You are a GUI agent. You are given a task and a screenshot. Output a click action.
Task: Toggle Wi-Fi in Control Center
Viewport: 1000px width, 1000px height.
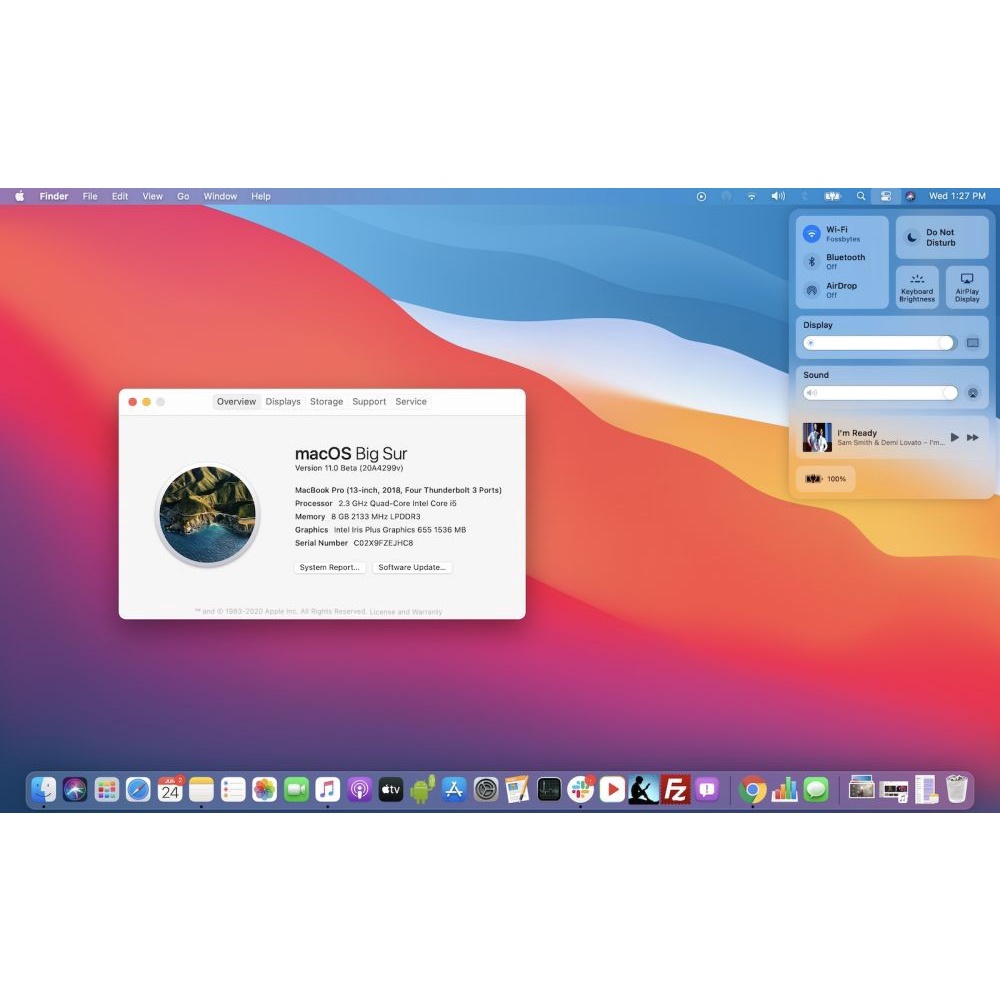point(811,233)
